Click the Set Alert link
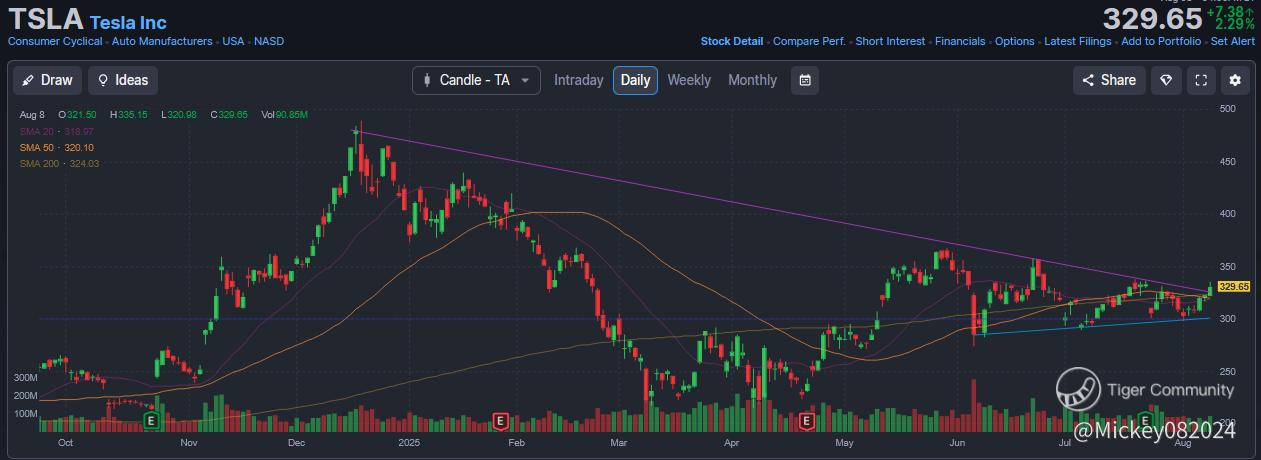The height and width of the screenshot is (460, 1261). 1232,41
